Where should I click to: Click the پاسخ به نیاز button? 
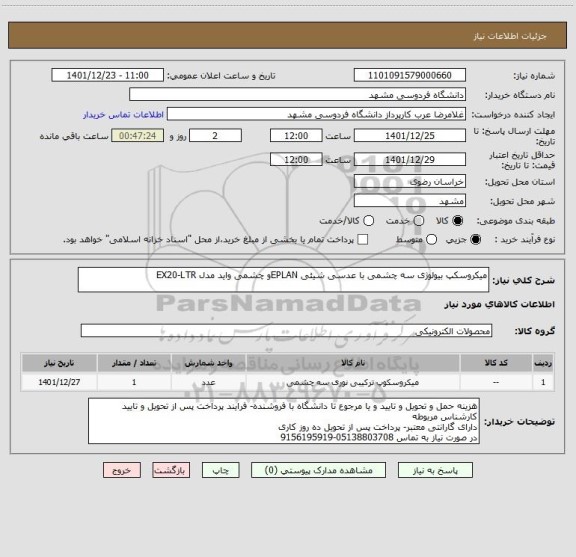pos(435,470)
